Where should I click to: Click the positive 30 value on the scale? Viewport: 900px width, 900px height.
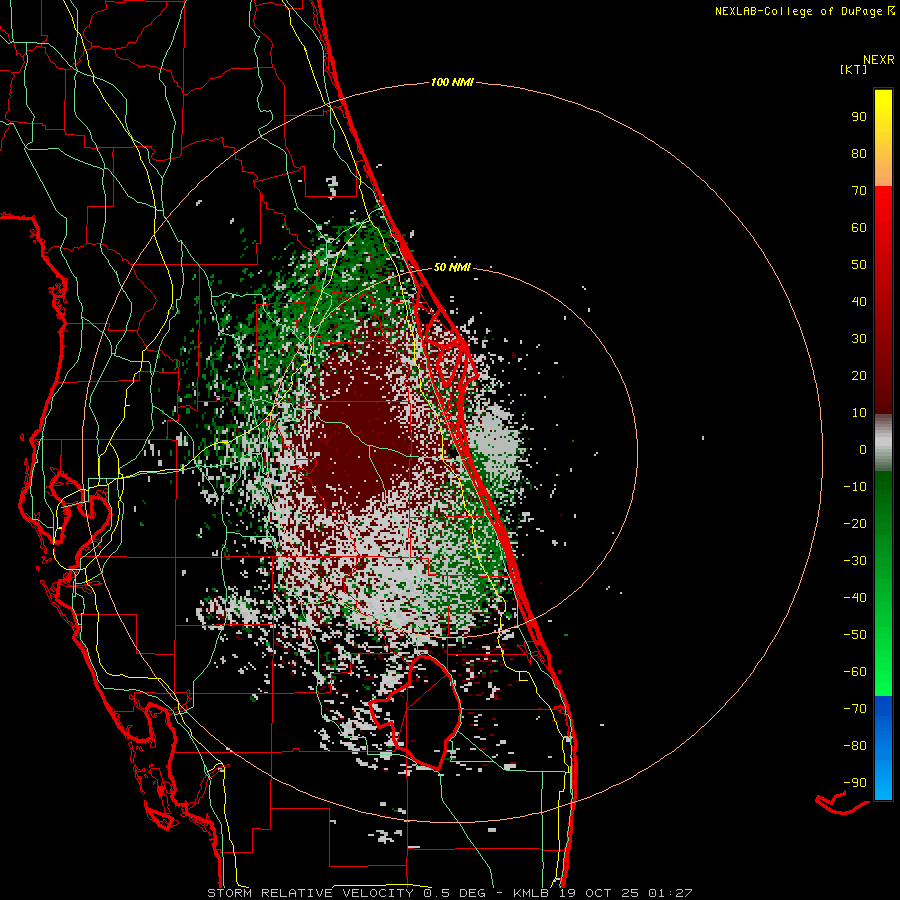859,339
